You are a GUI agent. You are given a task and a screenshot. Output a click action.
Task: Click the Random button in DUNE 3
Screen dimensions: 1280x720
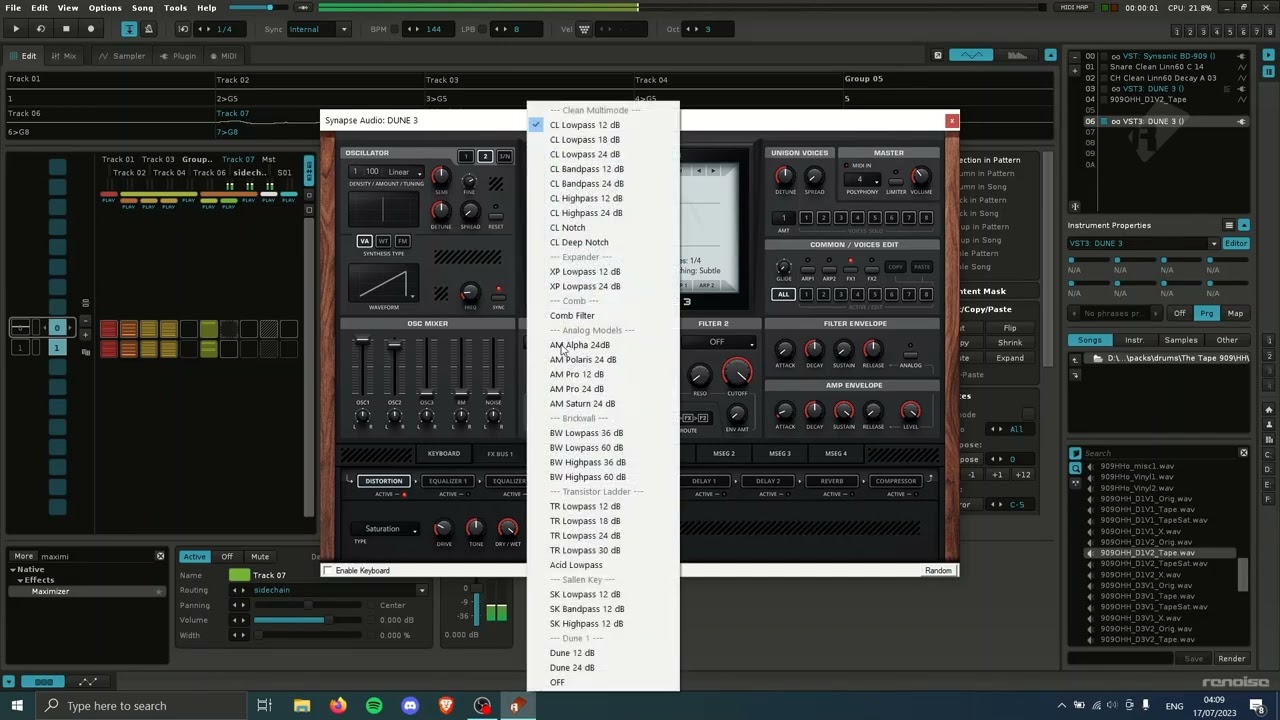(938, 571)
